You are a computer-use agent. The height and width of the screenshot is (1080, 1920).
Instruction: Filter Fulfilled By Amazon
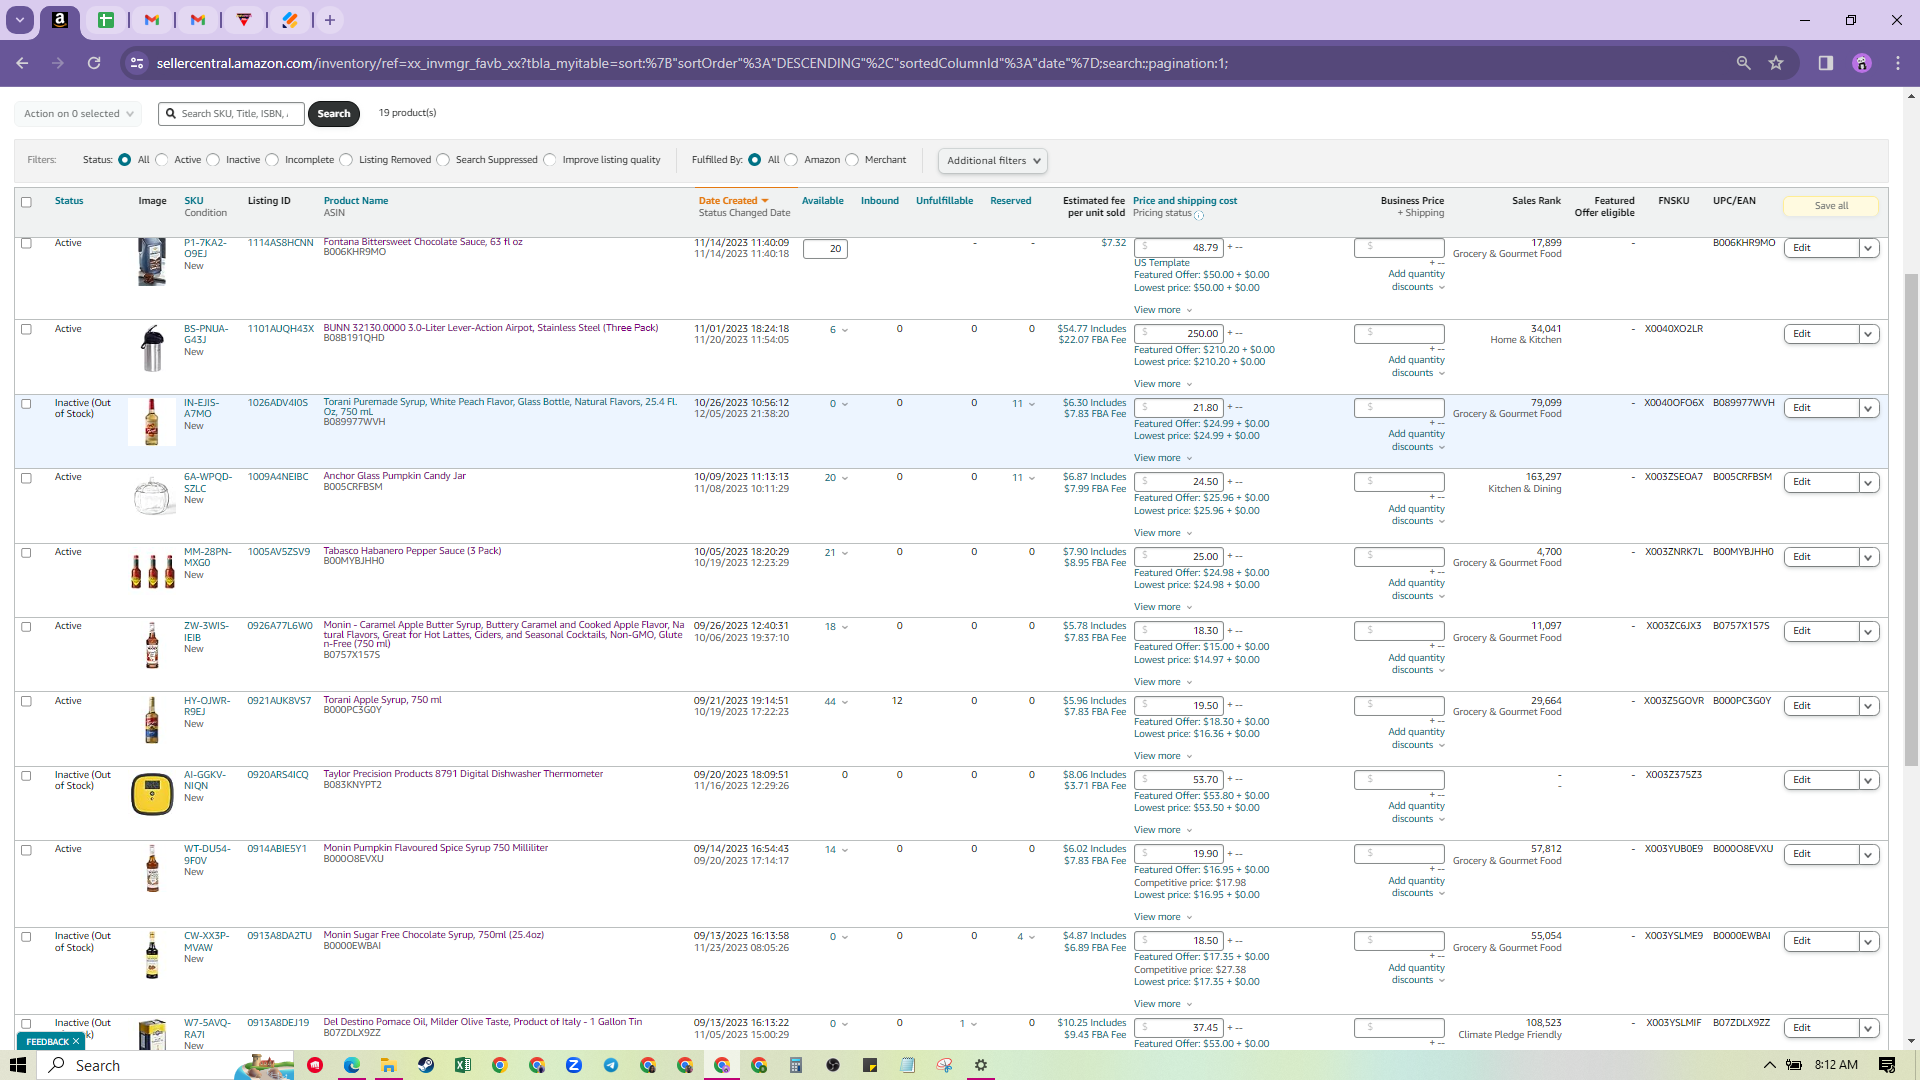791,160
